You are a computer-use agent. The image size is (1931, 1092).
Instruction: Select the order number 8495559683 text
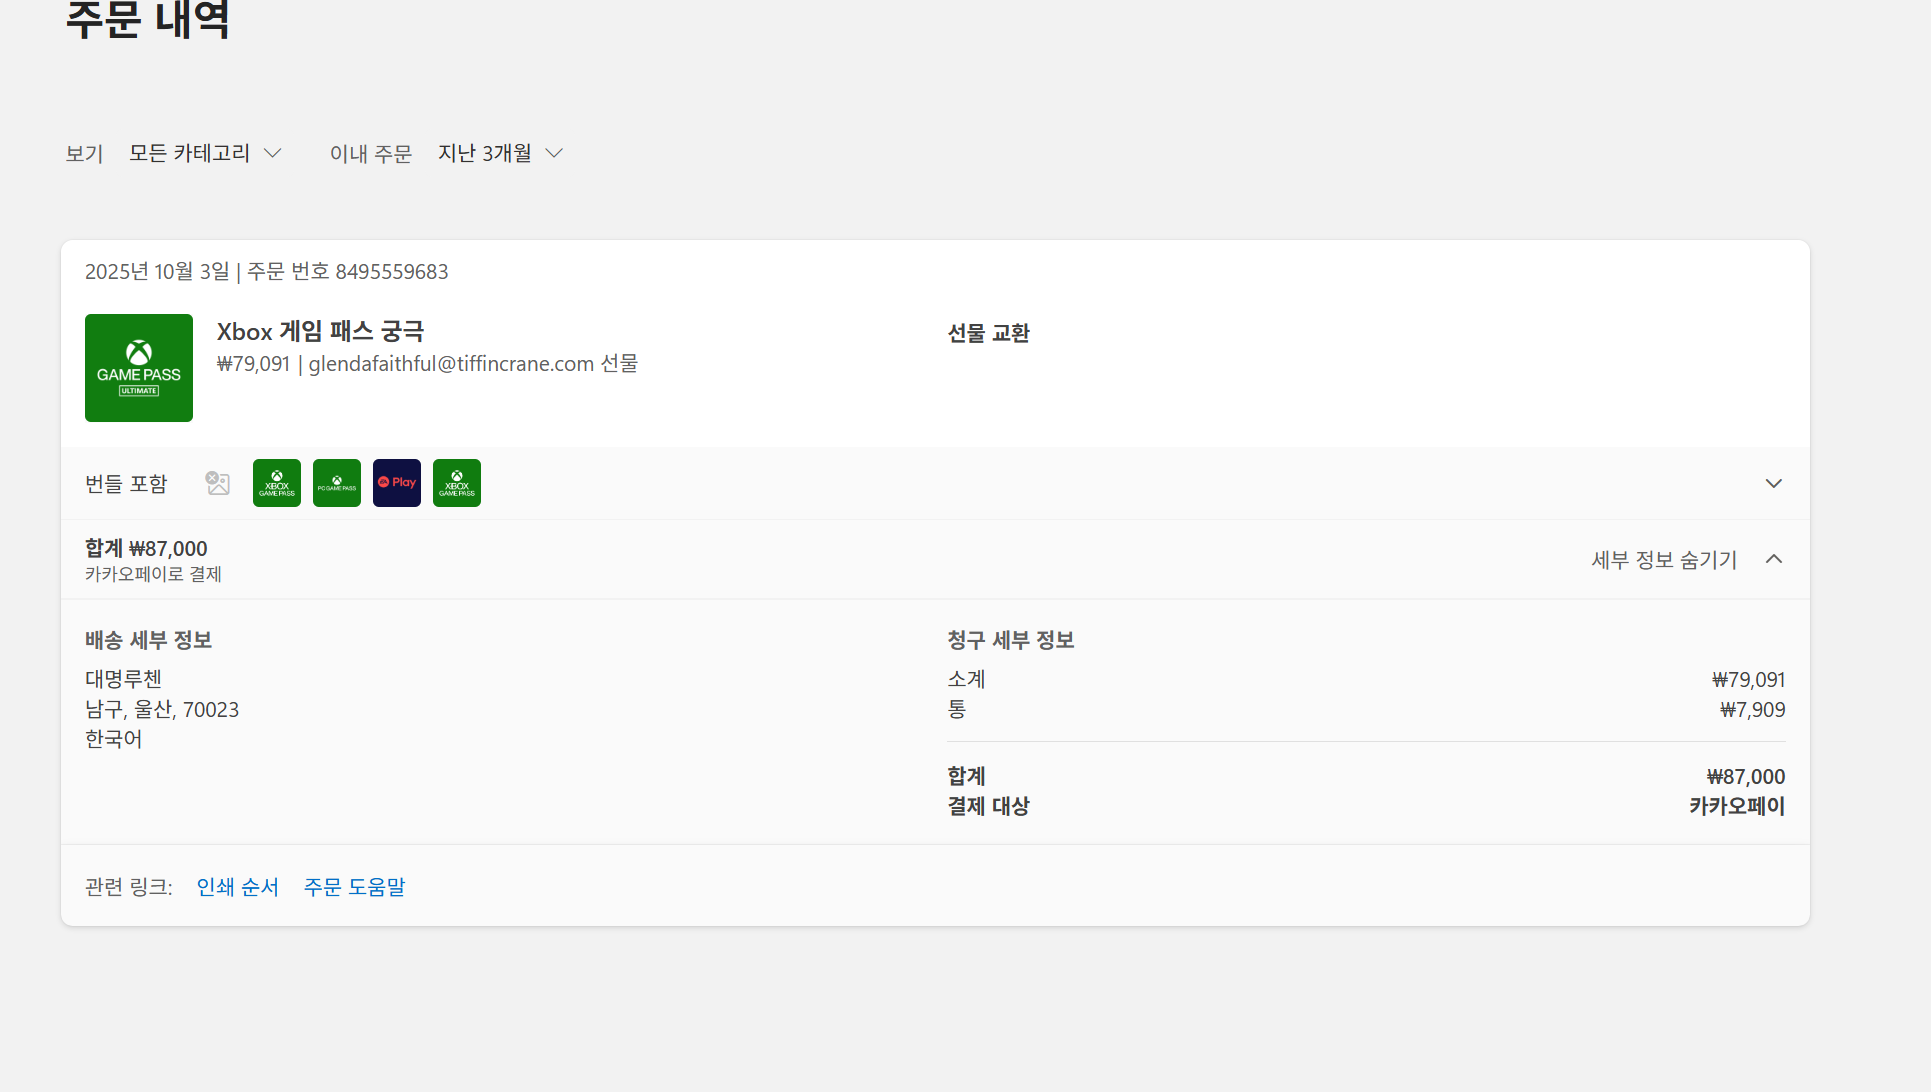click(x=392, y=272)
